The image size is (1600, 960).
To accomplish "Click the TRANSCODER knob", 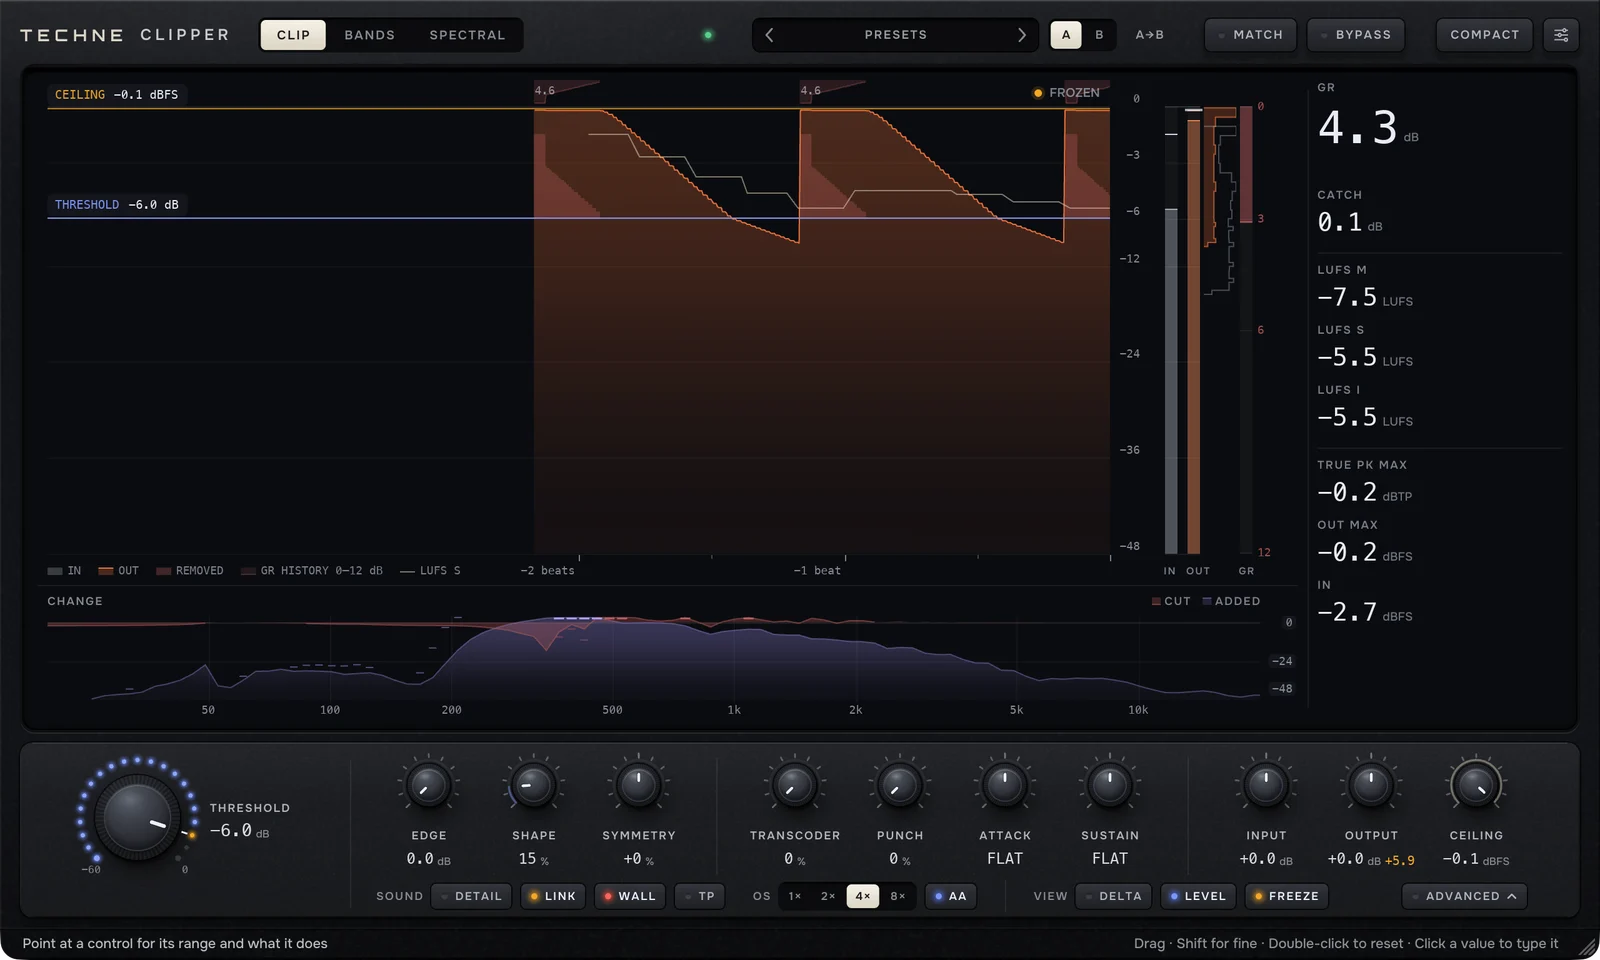I will pos(795,786).
